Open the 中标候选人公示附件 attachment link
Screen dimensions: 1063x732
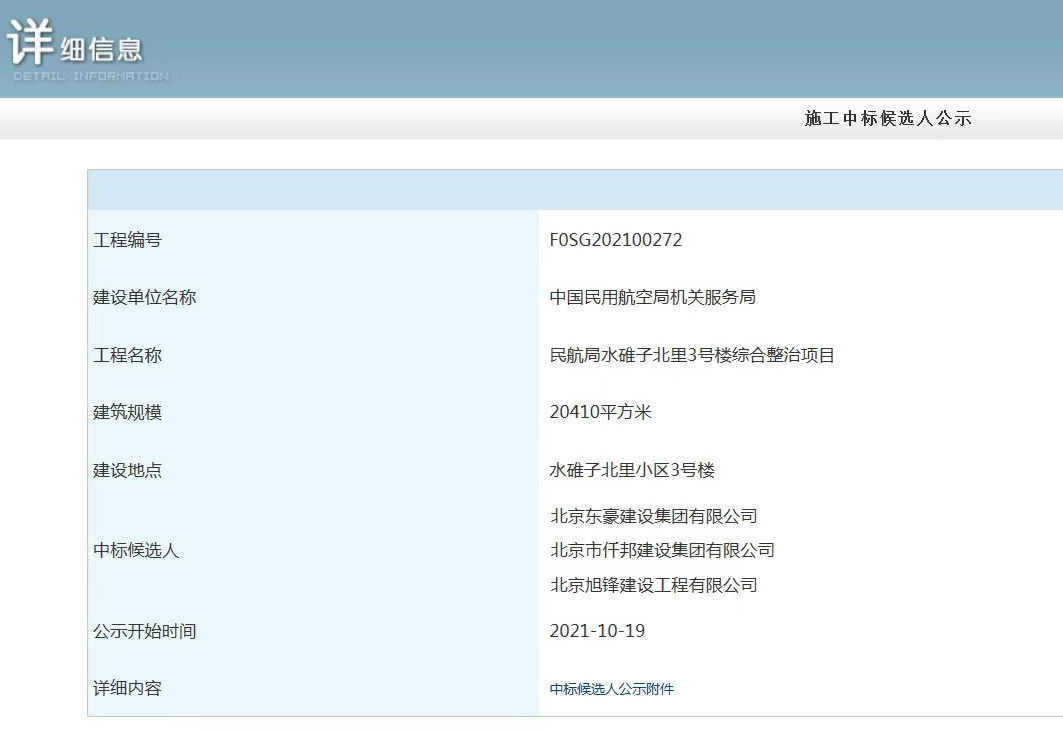611,689
